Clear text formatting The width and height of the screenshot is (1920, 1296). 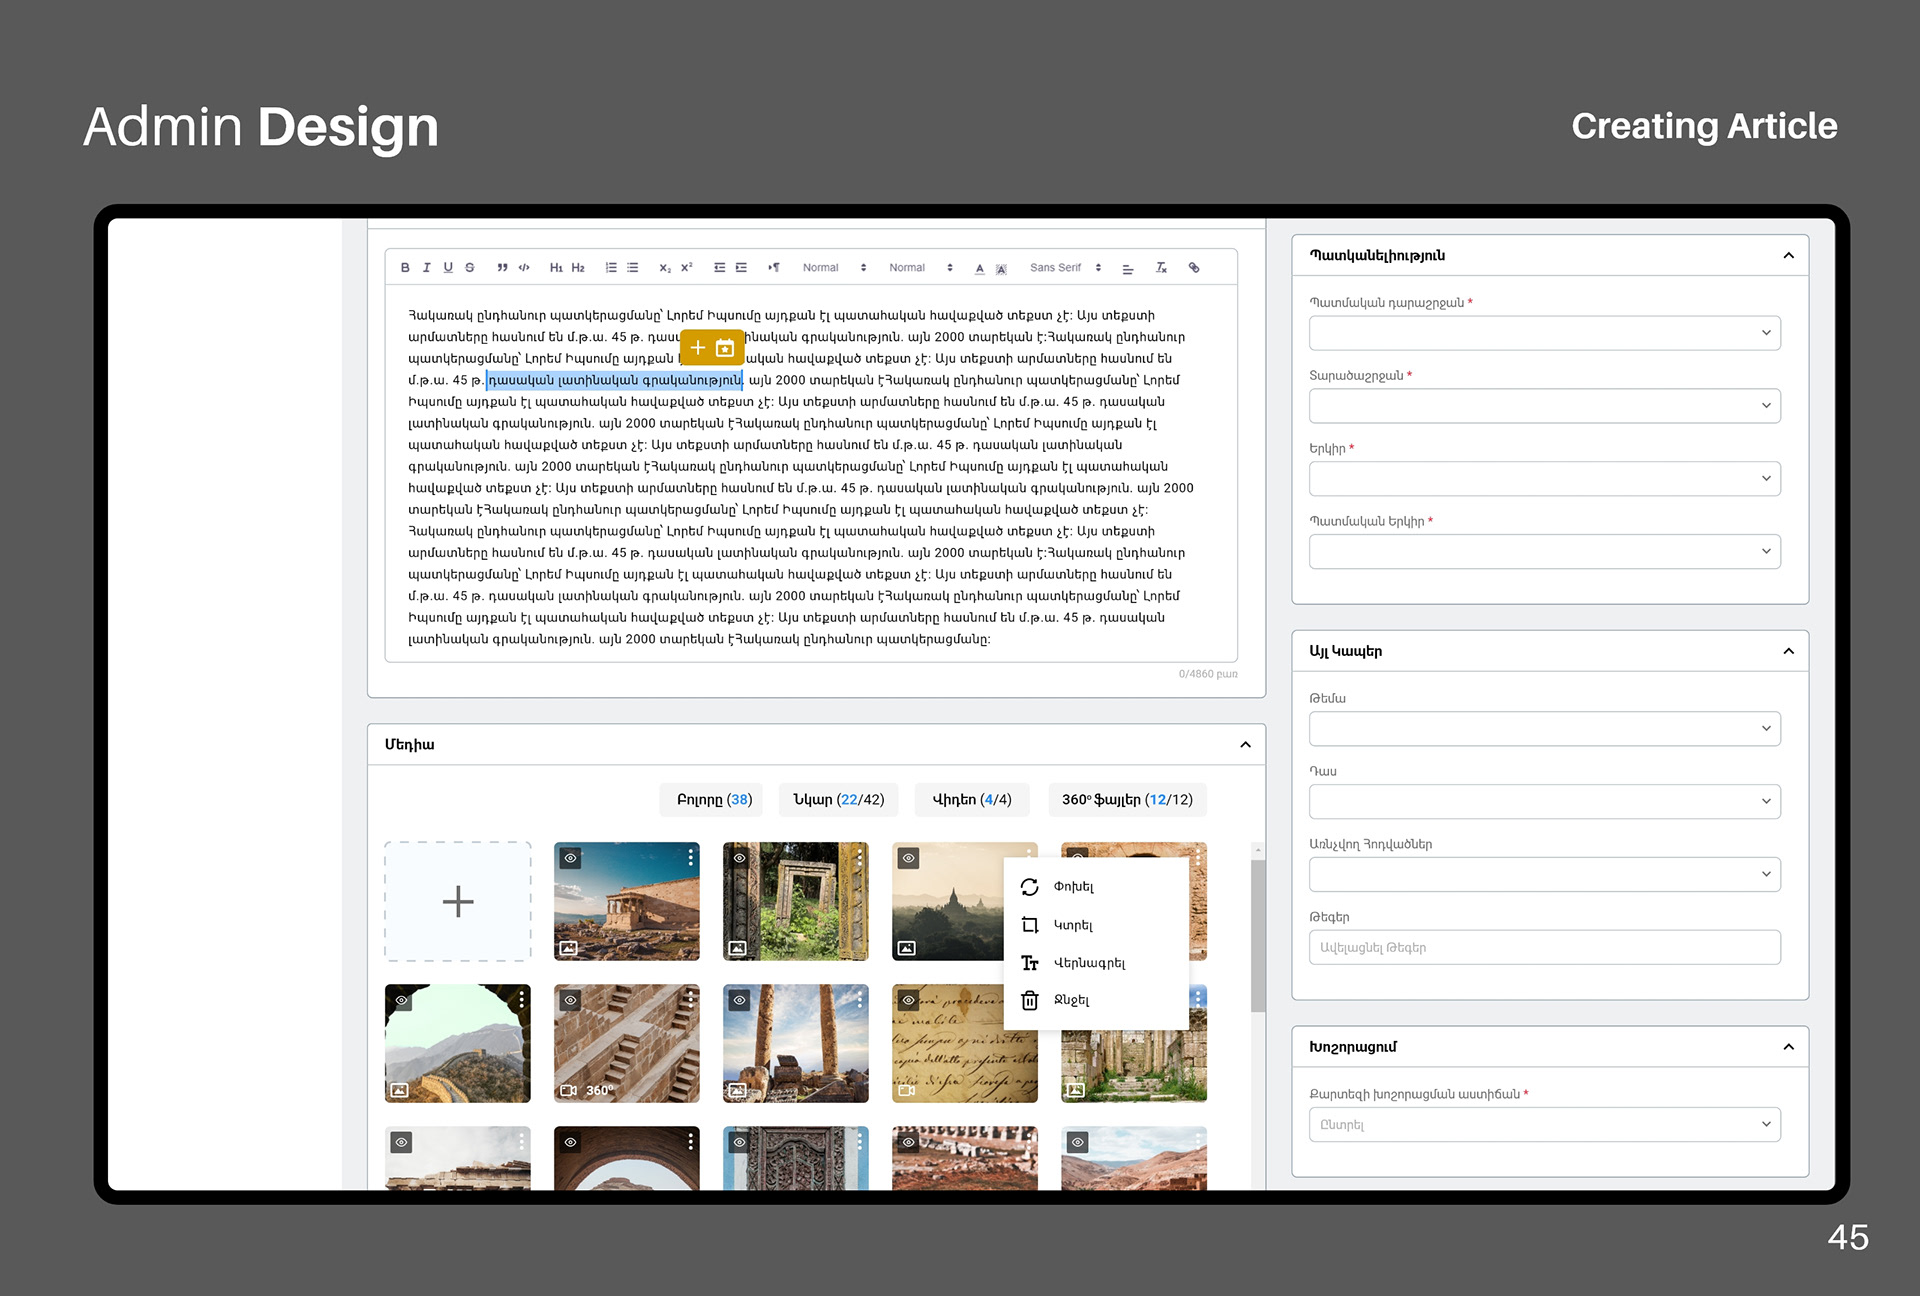point(1161,268)
